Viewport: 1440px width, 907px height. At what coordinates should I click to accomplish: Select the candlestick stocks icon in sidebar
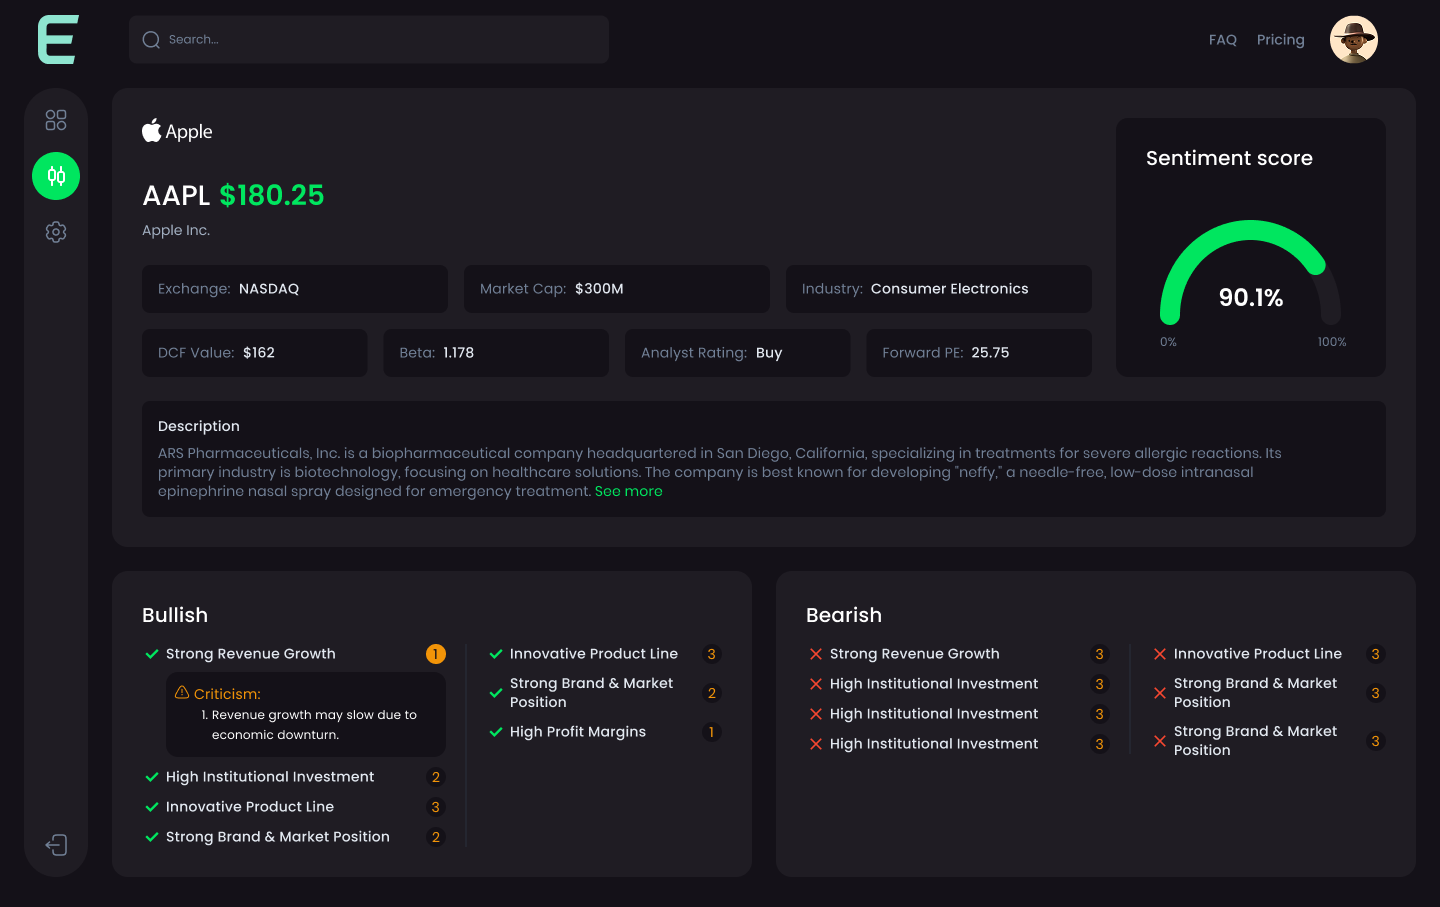(56, 175)
